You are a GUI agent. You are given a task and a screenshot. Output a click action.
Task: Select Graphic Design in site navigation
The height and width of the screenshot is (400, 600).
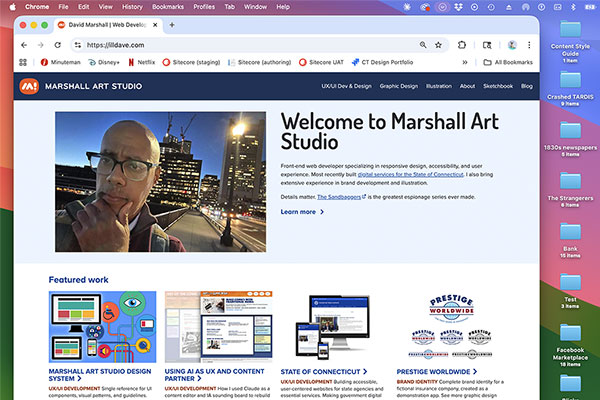398,86
